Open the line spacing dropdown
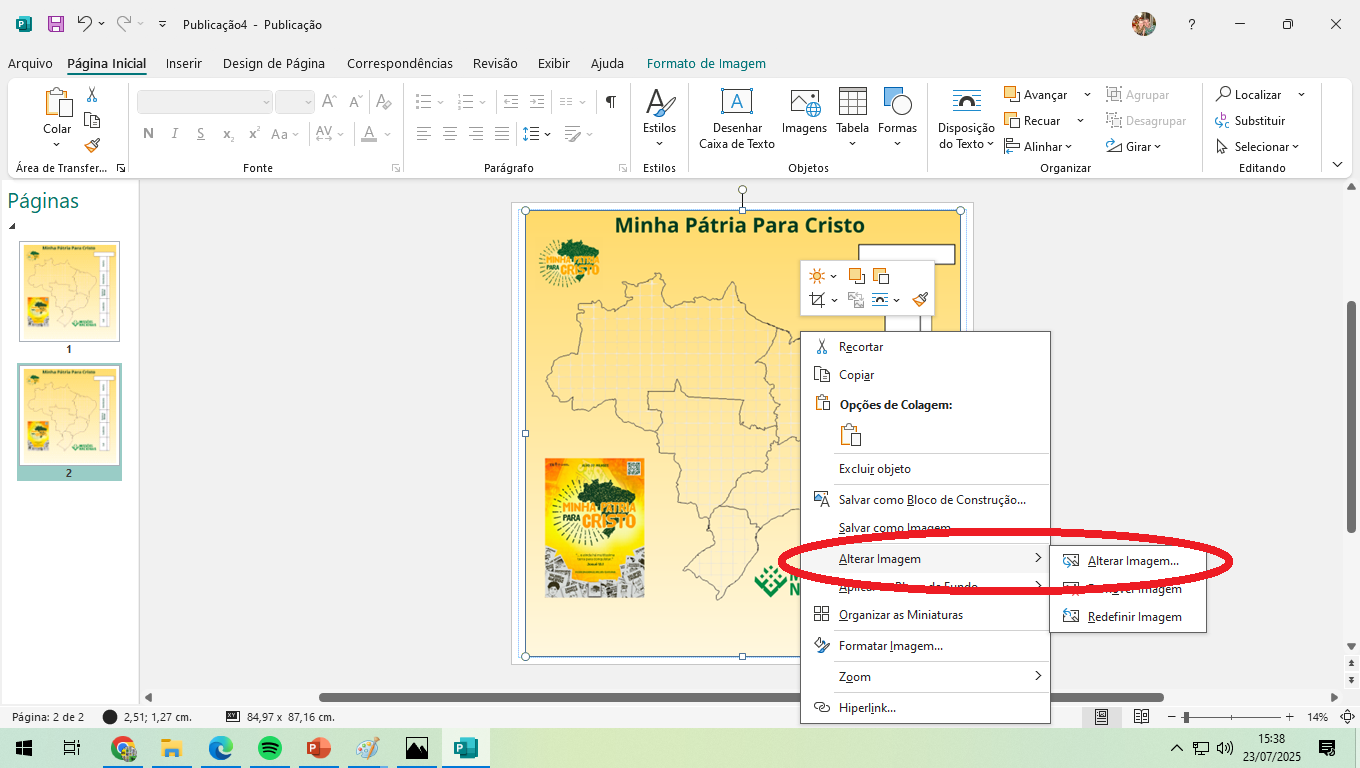Screen dimensions: 1360x768 click(538, 133)
